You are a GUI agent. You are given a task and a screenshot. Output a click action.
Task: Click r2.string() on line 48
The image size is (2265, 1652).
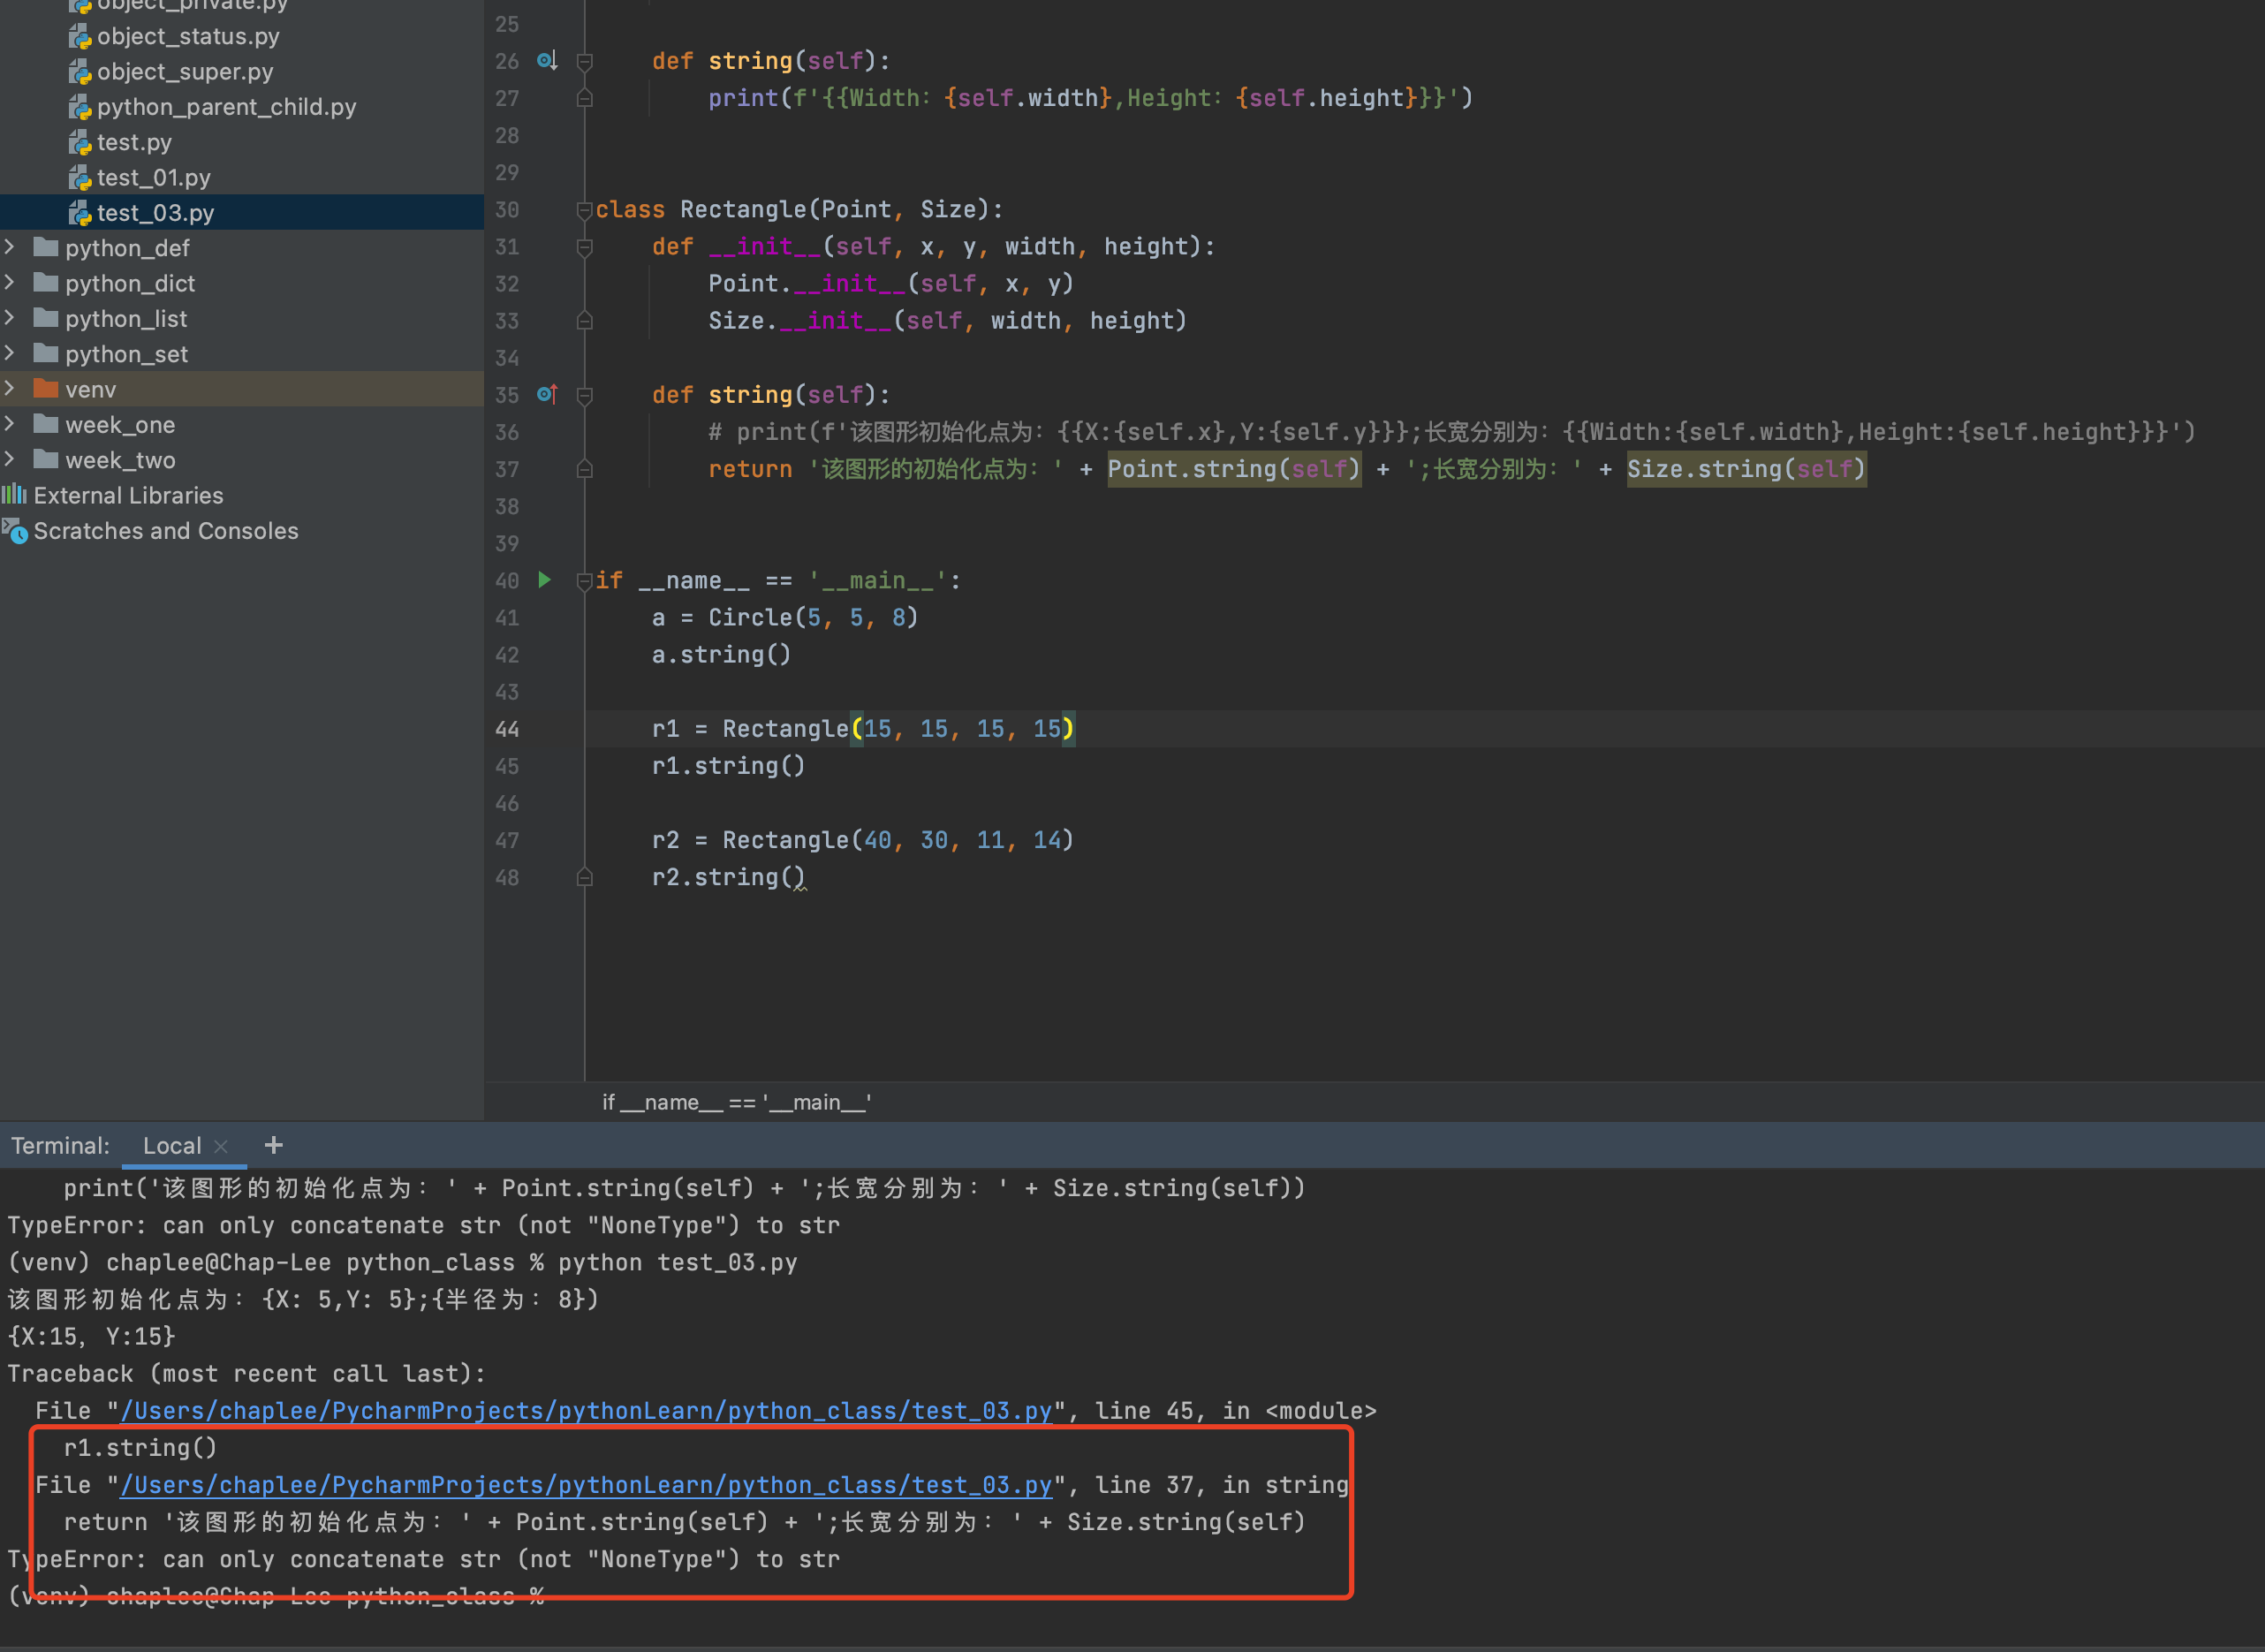(x=728, y=877)
